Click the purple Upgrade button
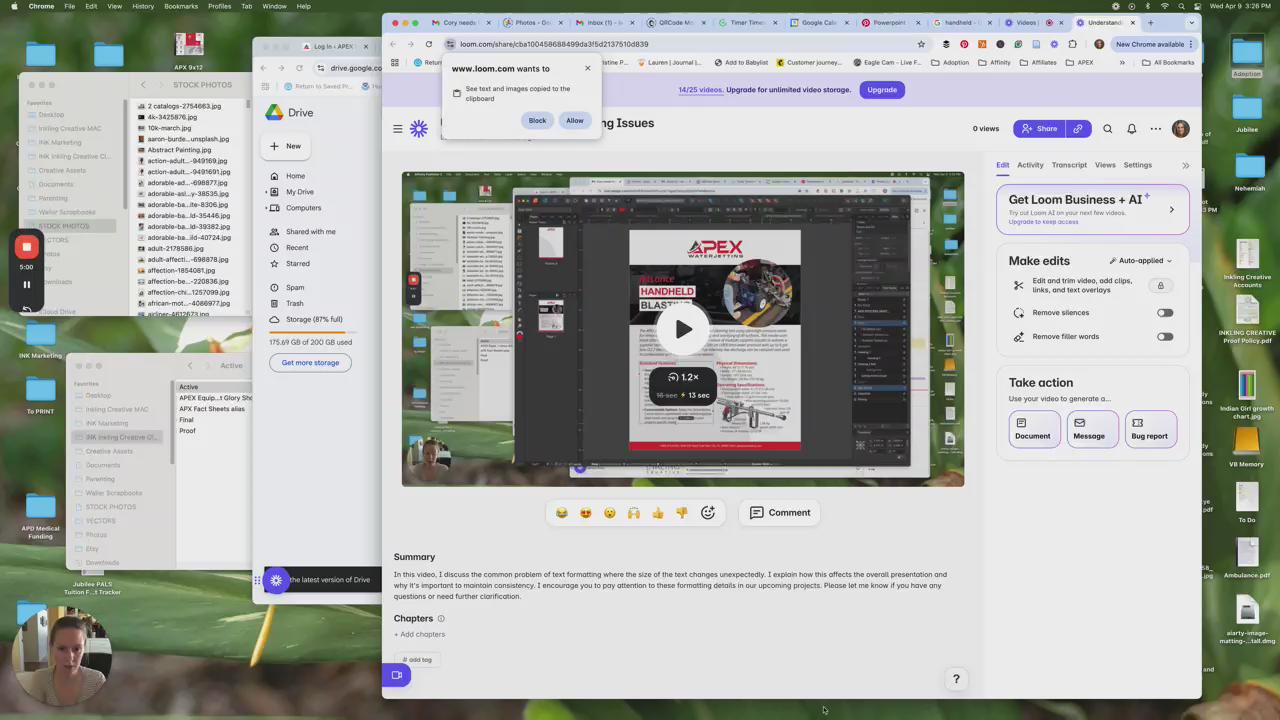This screenshot has width=1280, height=720. click(x=882, y=90)
